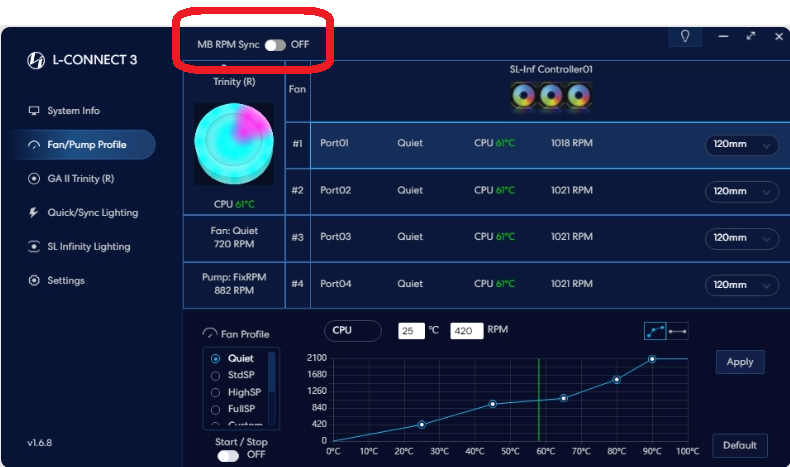The image size is (790, 467).
Task: Close the L-Connect window
Action: tap(778, 36)
